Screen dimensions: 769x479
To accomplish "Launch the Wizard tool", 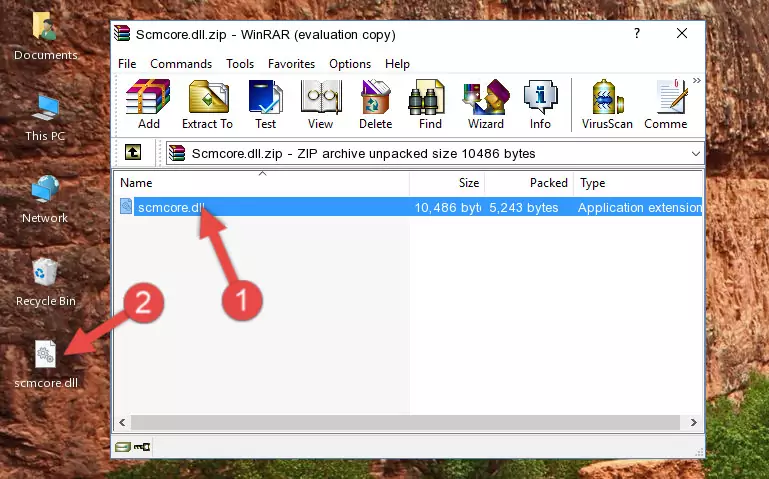I will coord(486,104).
